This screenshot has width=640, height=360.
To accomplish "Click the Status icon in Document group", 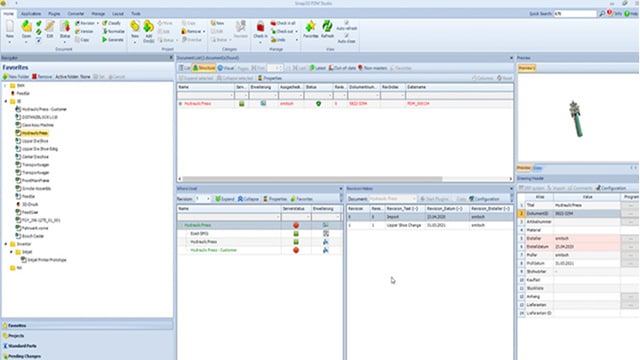I will tap(65, 27).
